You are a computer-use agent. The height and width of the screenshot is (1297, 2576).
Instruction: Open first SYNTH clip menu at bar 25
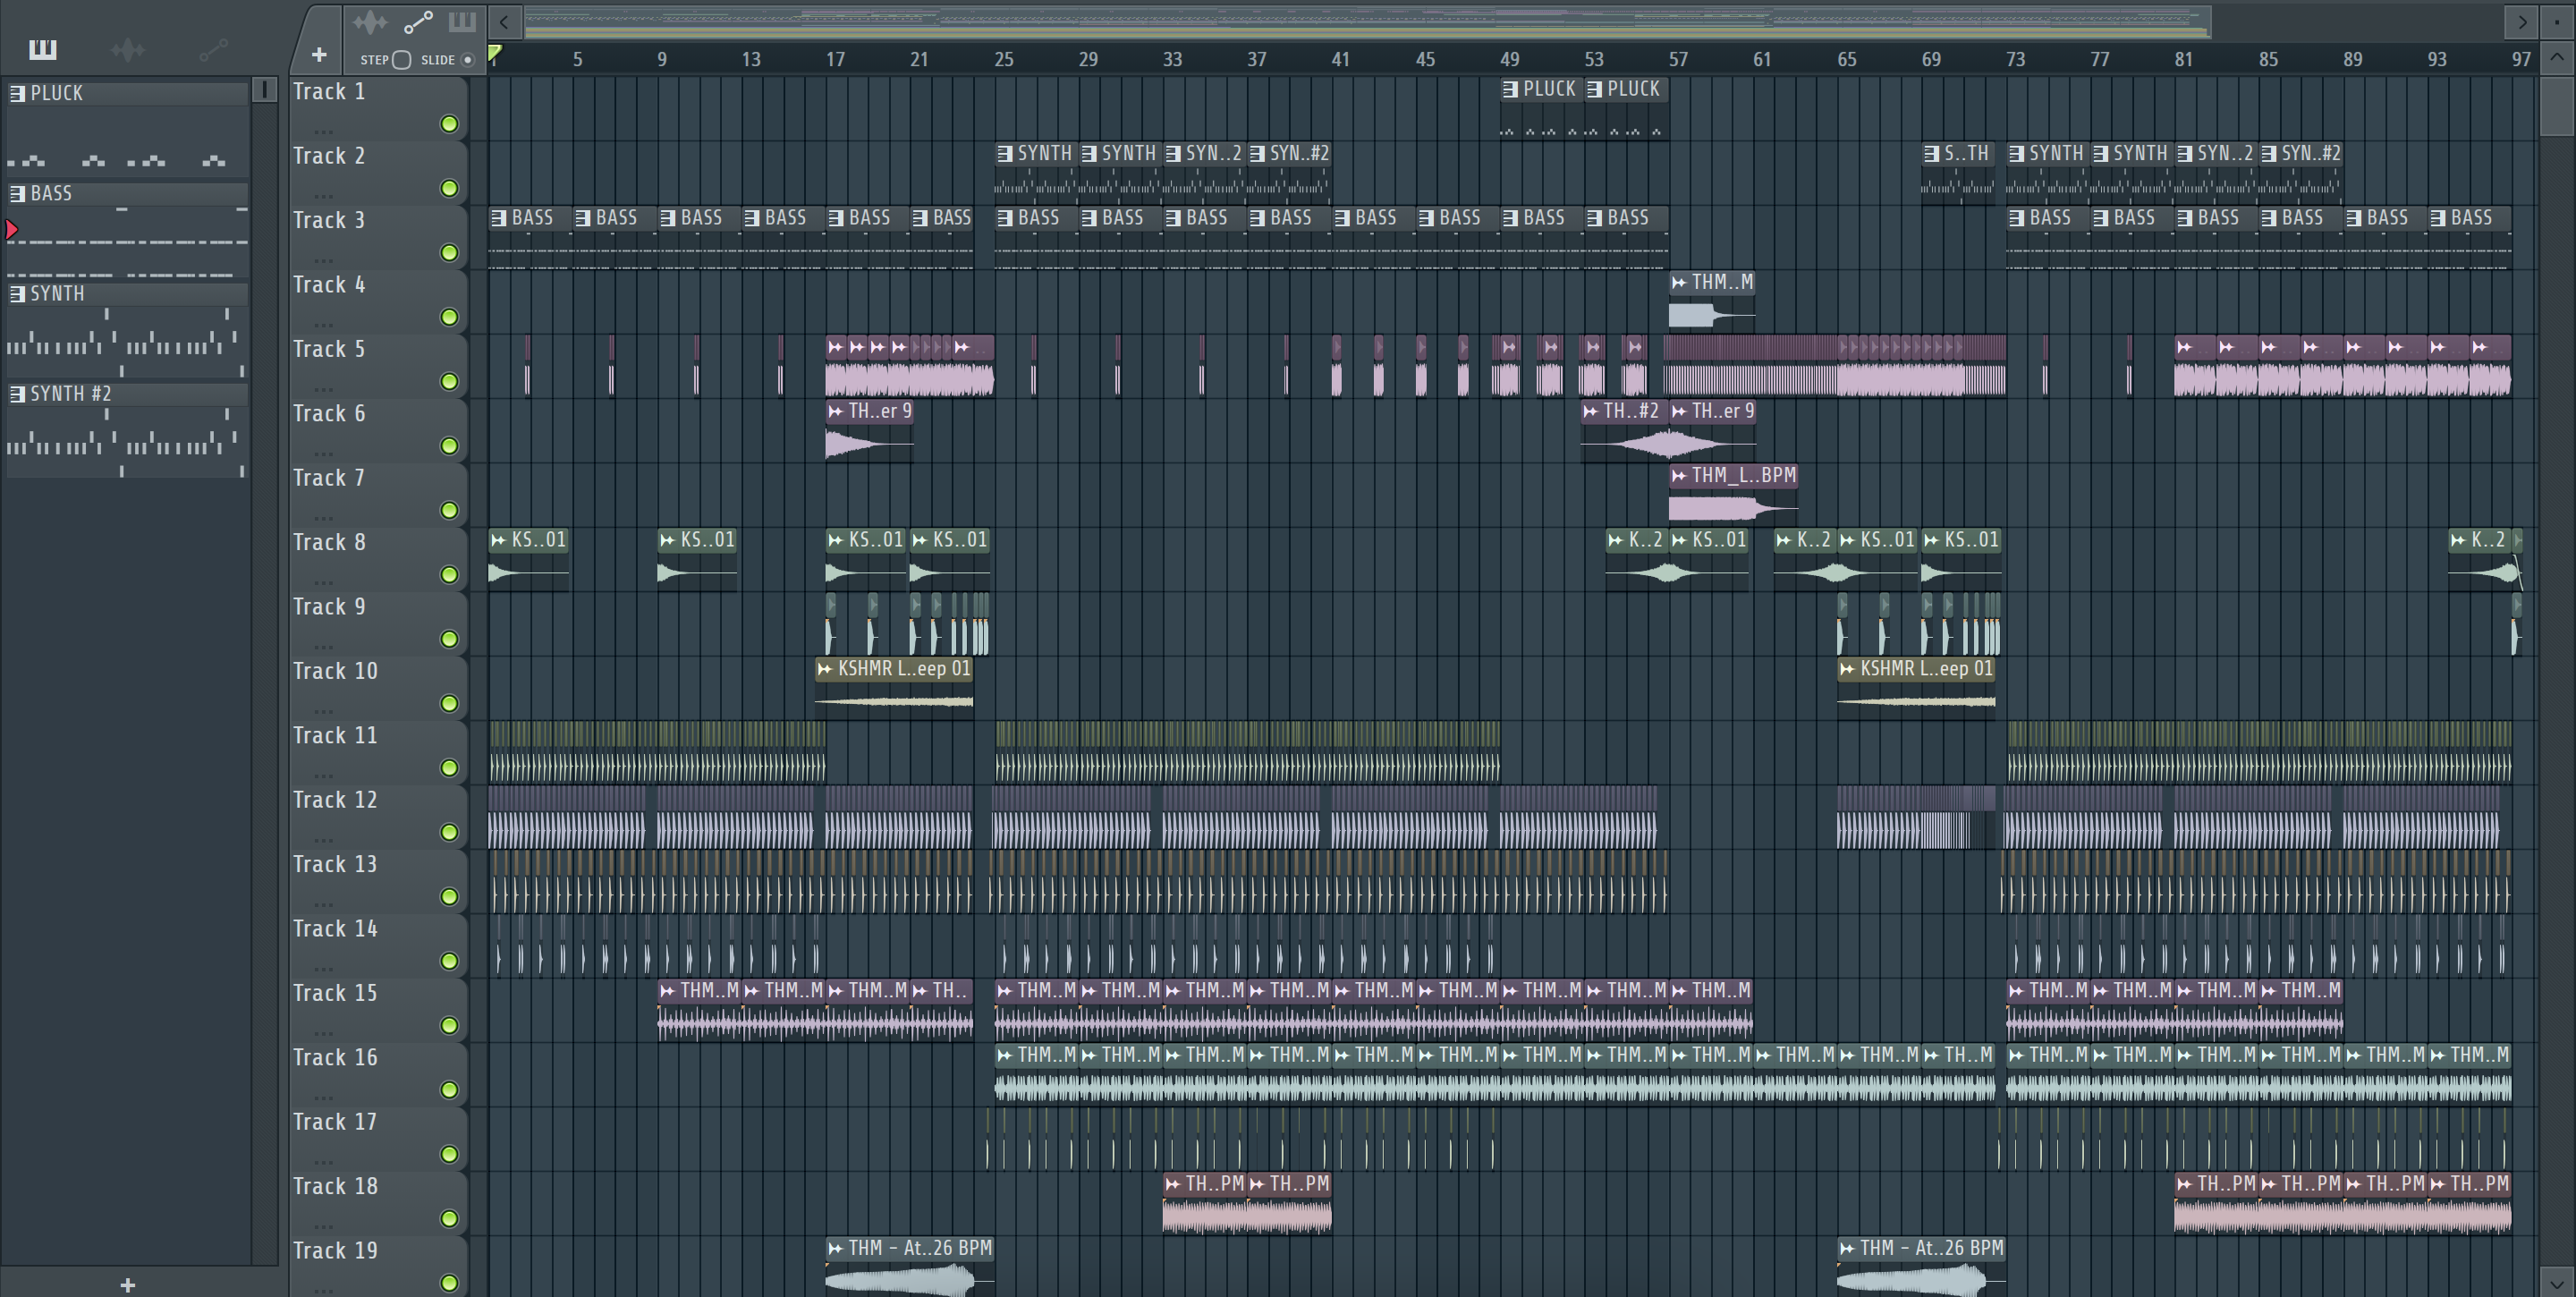pos(1004,154)
